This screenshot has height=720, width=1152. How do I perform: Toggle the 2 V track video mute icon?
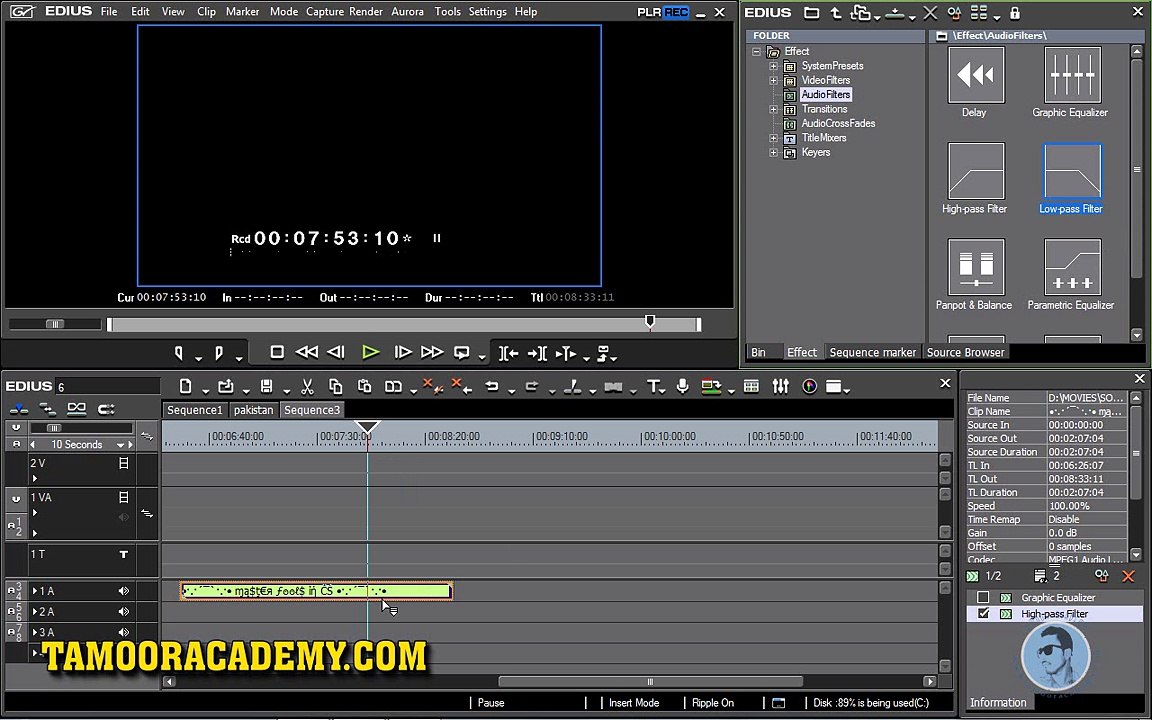click(123, 463)
